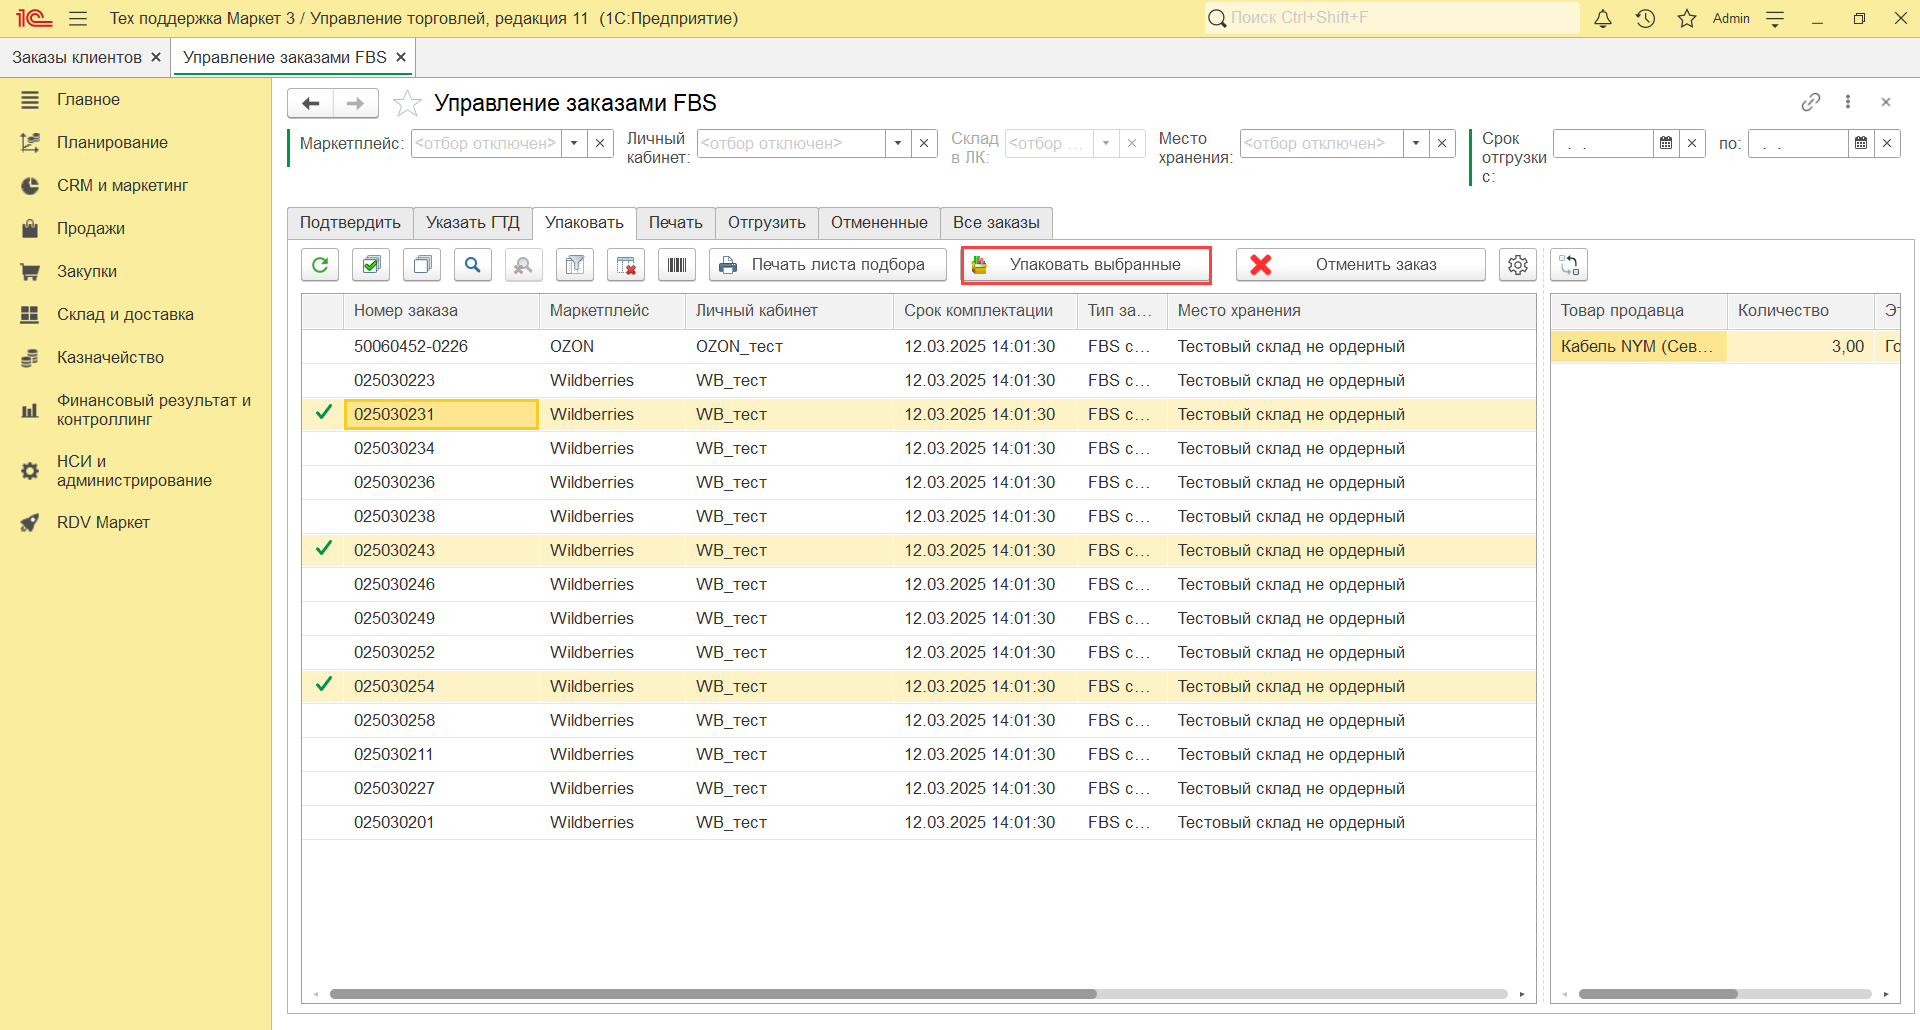Check the selection cell of order 025030234
Viewport: 1920px width, 1030px height.
coord(323,448)
